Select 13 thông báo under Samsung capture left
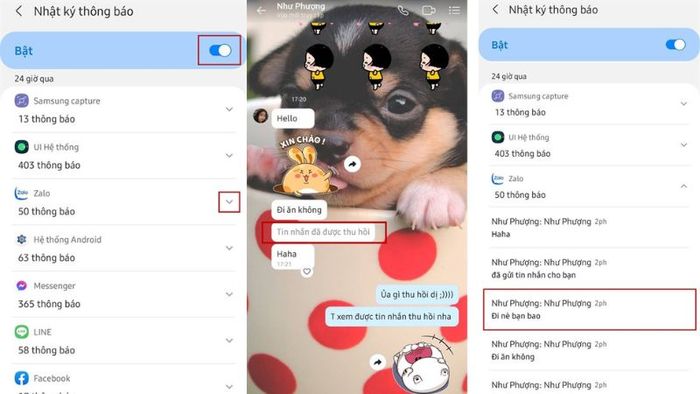Image resolution: width=700 pixels, height=394 pixels. tap(46, 119)
